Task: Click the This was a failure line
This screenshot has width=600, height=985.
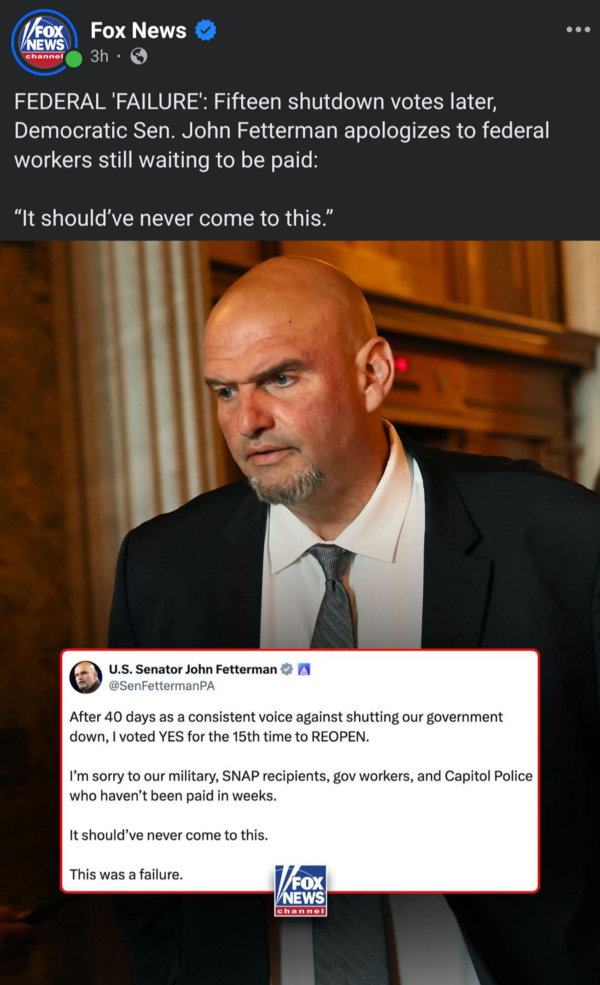Action: pos(126,874)
